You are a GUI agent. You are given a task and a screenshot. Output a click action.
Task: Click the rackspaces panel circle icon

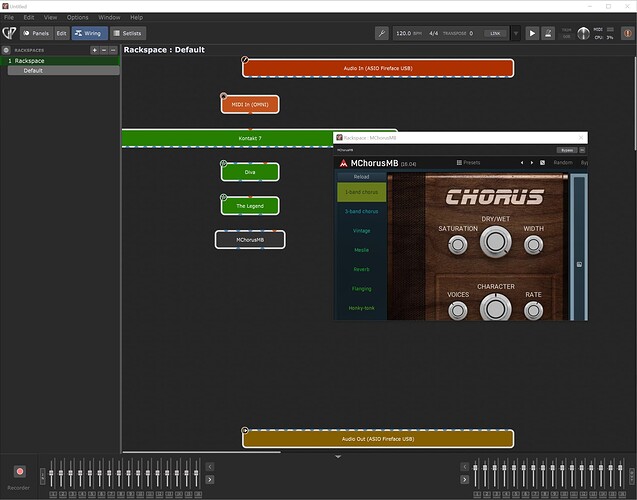click(x=6, y=50)
